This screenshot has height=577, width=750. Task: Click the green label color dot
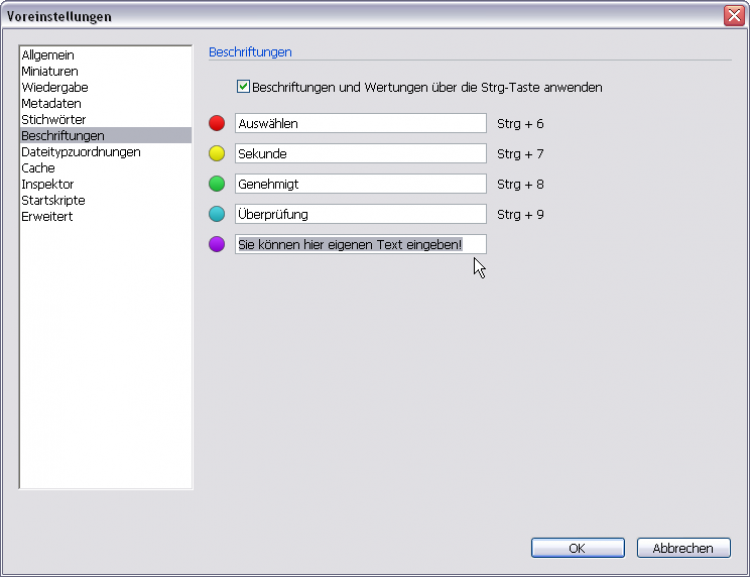217,184
